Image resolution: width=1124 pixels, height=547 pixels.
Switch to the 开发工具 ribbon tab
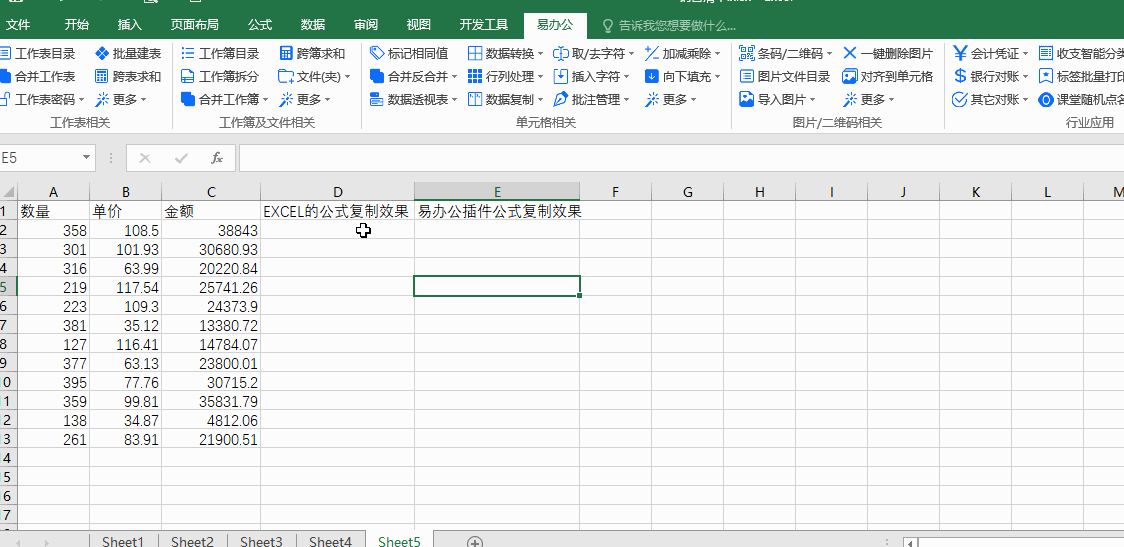click(484, 25)
